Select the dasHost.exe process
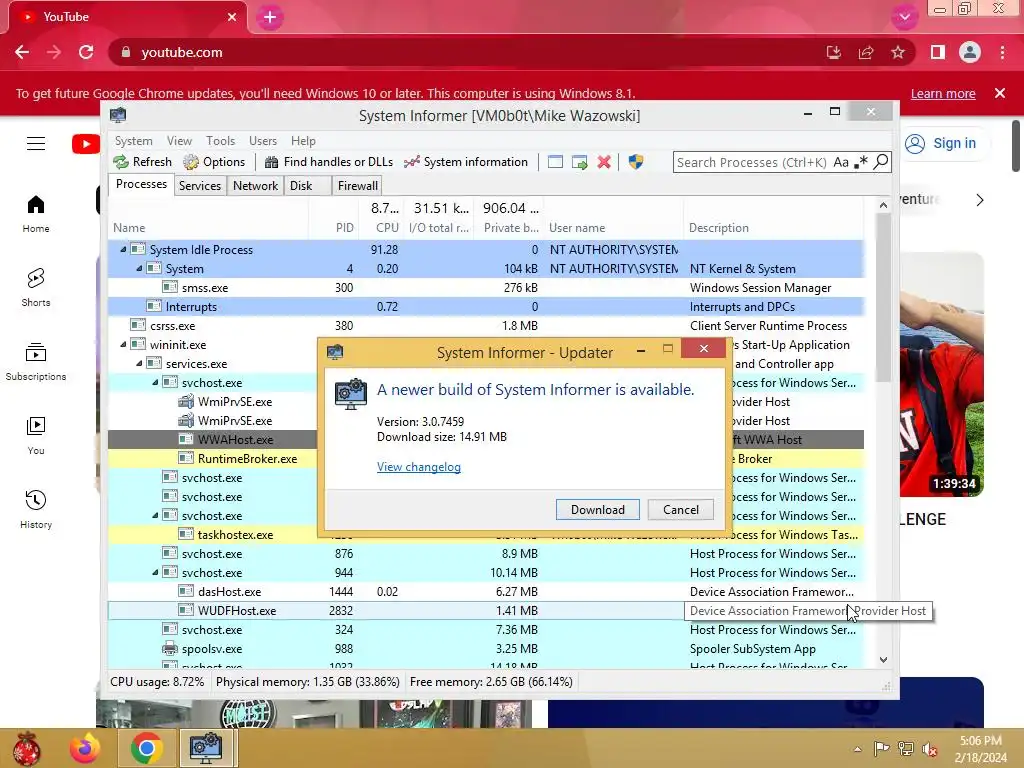This screenshot has width=1024, height=768. [x=486, y=591]
